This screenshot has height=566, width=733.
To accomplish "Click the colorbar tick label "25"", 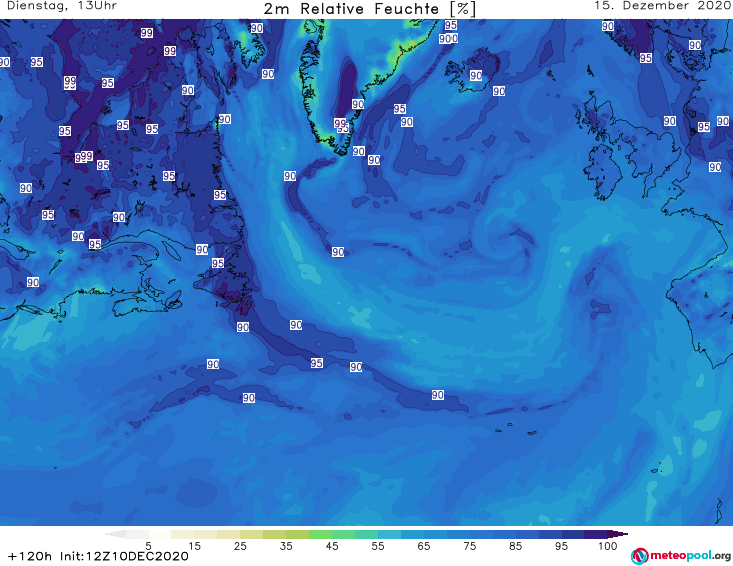I will [x=240, y=546].
